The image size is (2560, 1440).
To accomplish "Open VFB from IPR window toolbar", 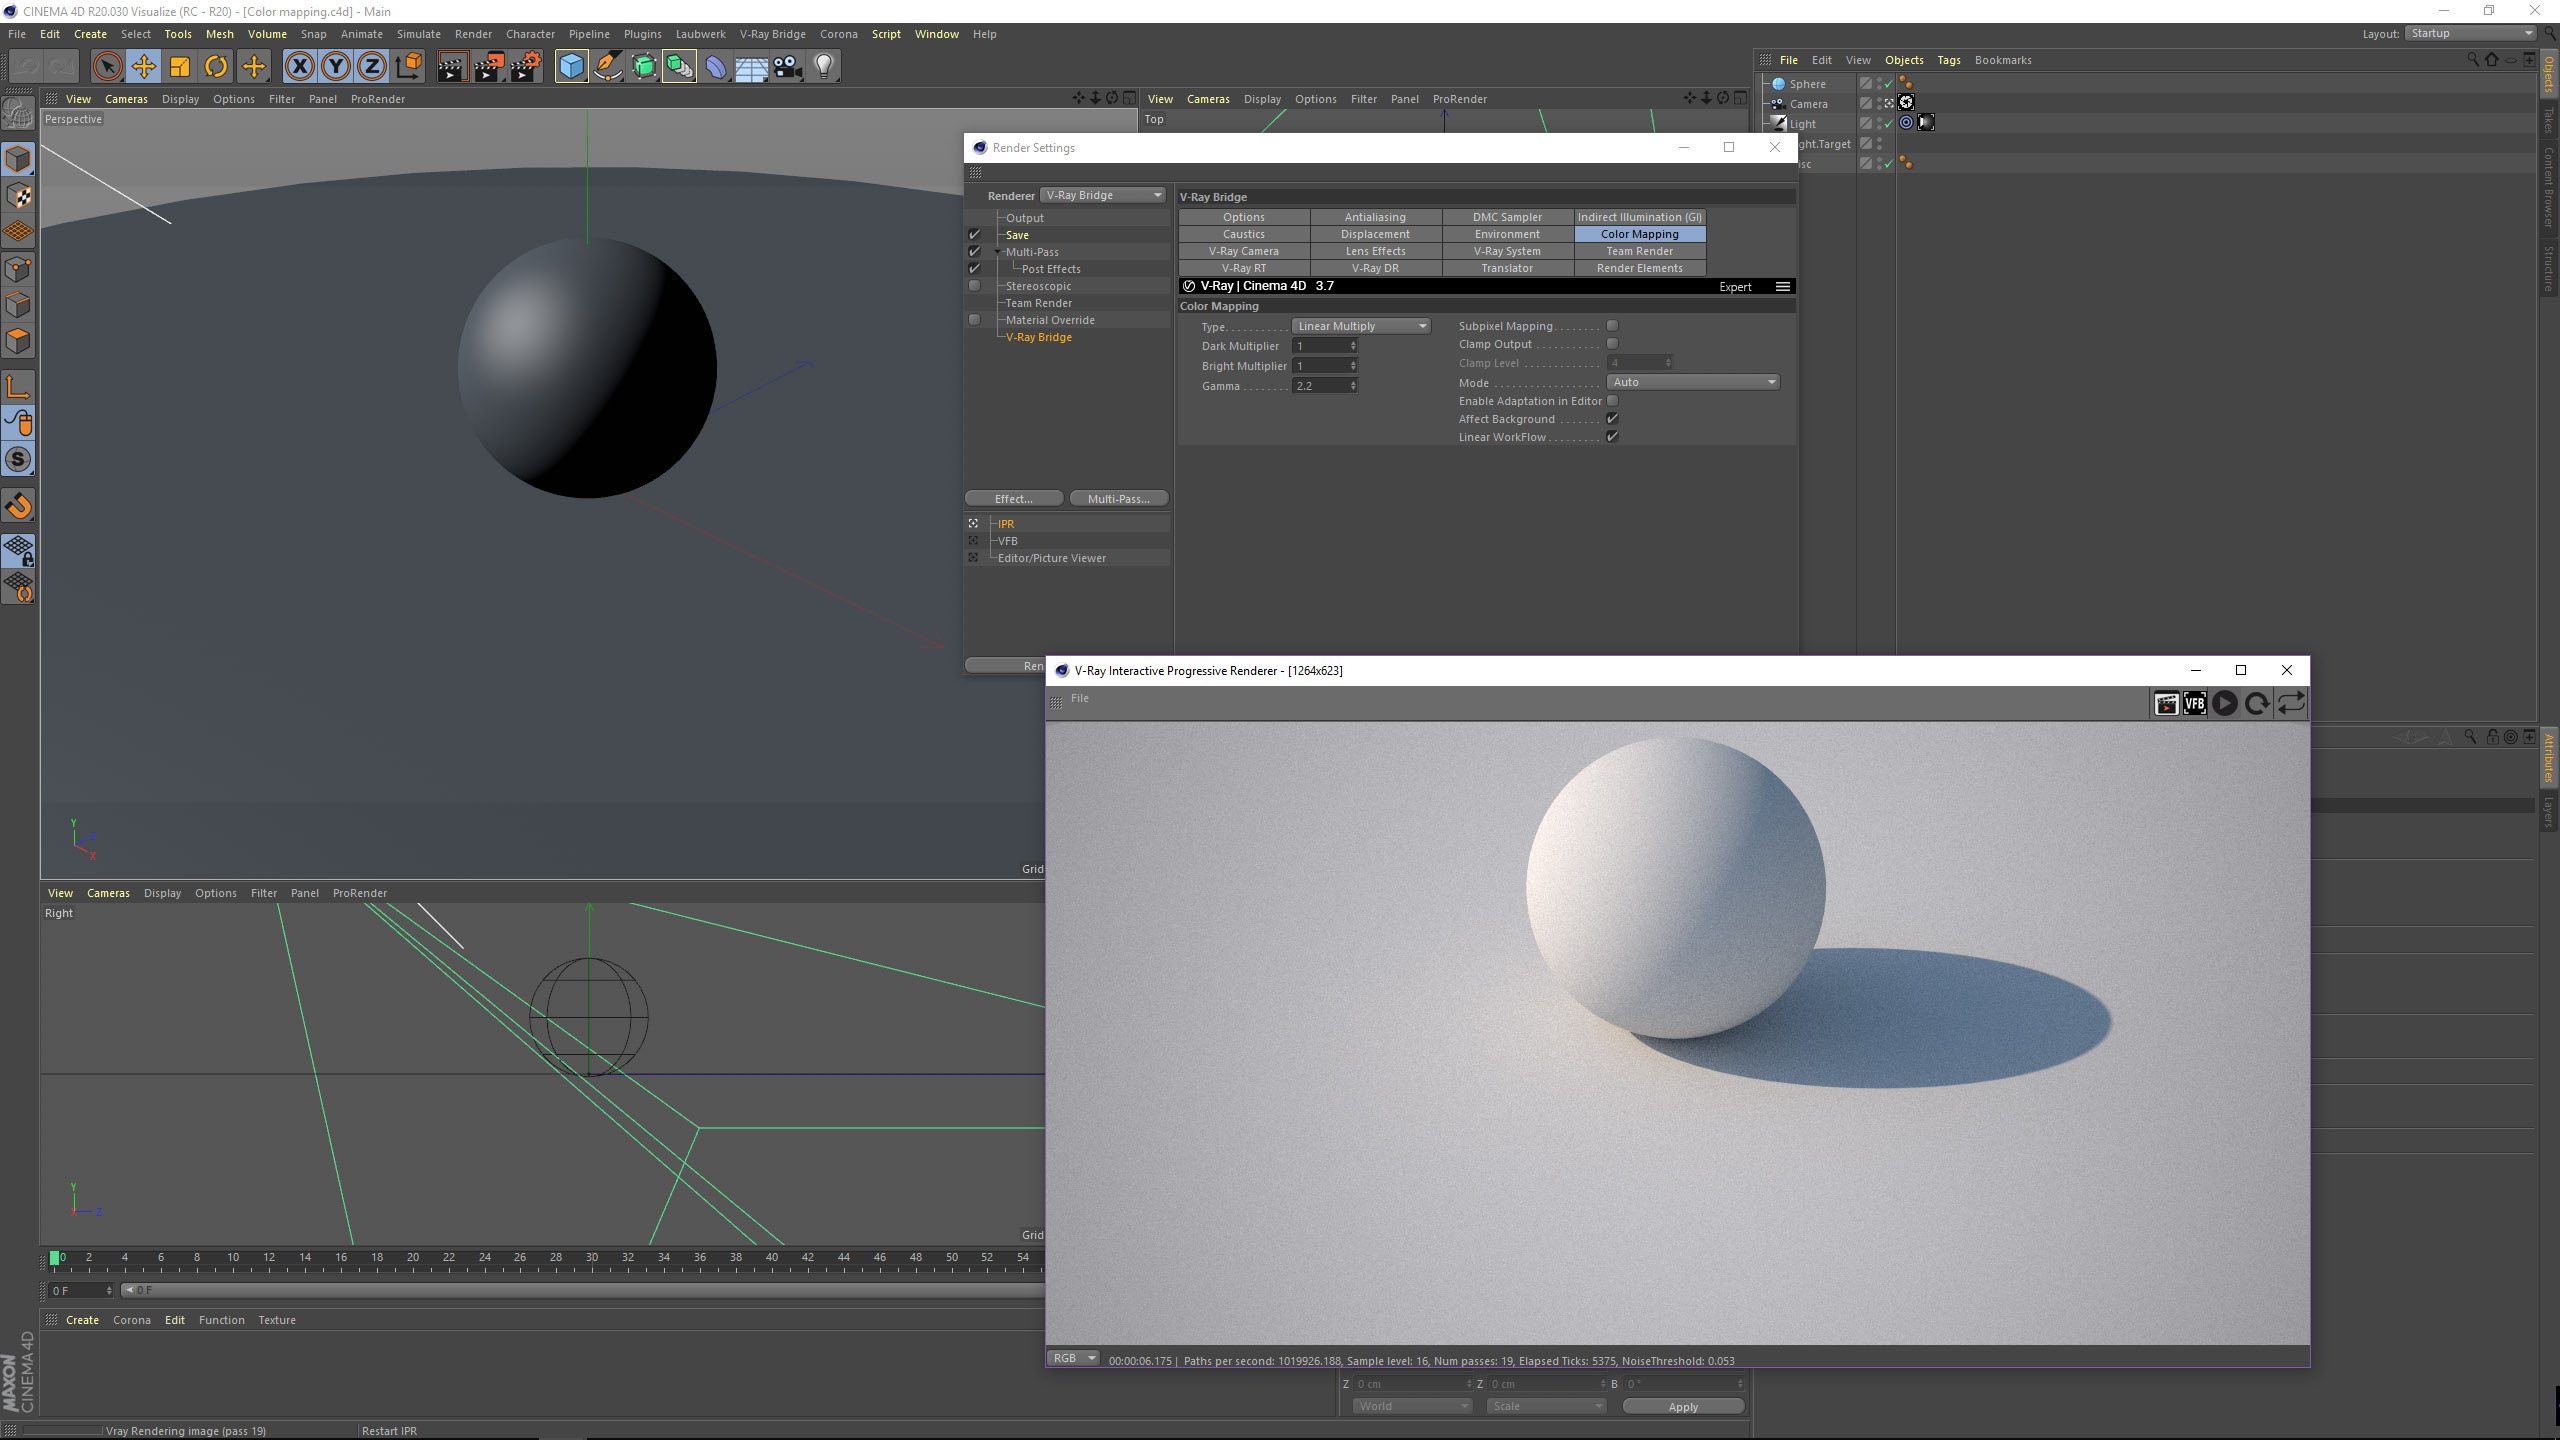I will [2194, 704].
